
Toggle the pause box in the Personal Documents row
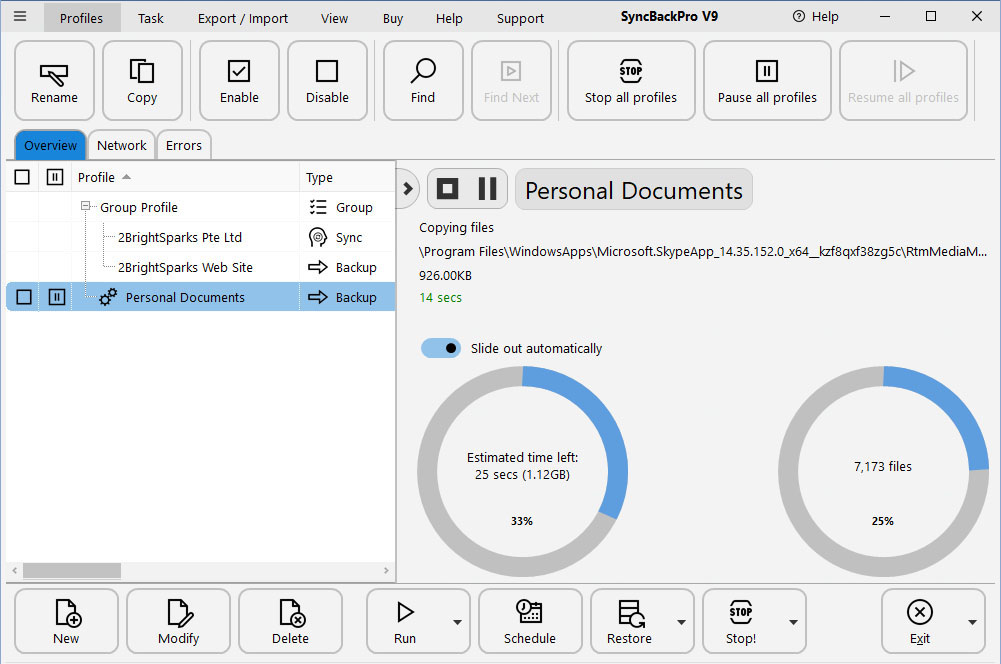[57, 297]
